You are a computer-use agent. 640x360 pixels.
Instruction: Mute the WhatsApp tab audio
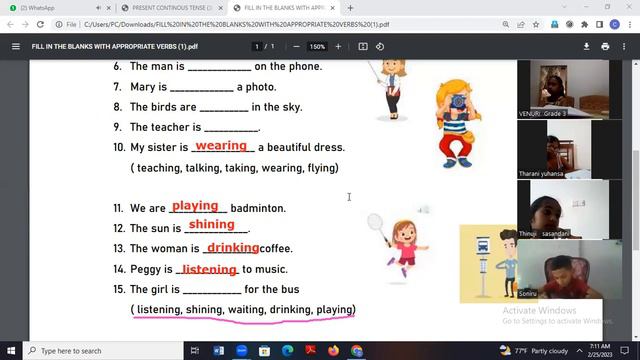point(98,8)
